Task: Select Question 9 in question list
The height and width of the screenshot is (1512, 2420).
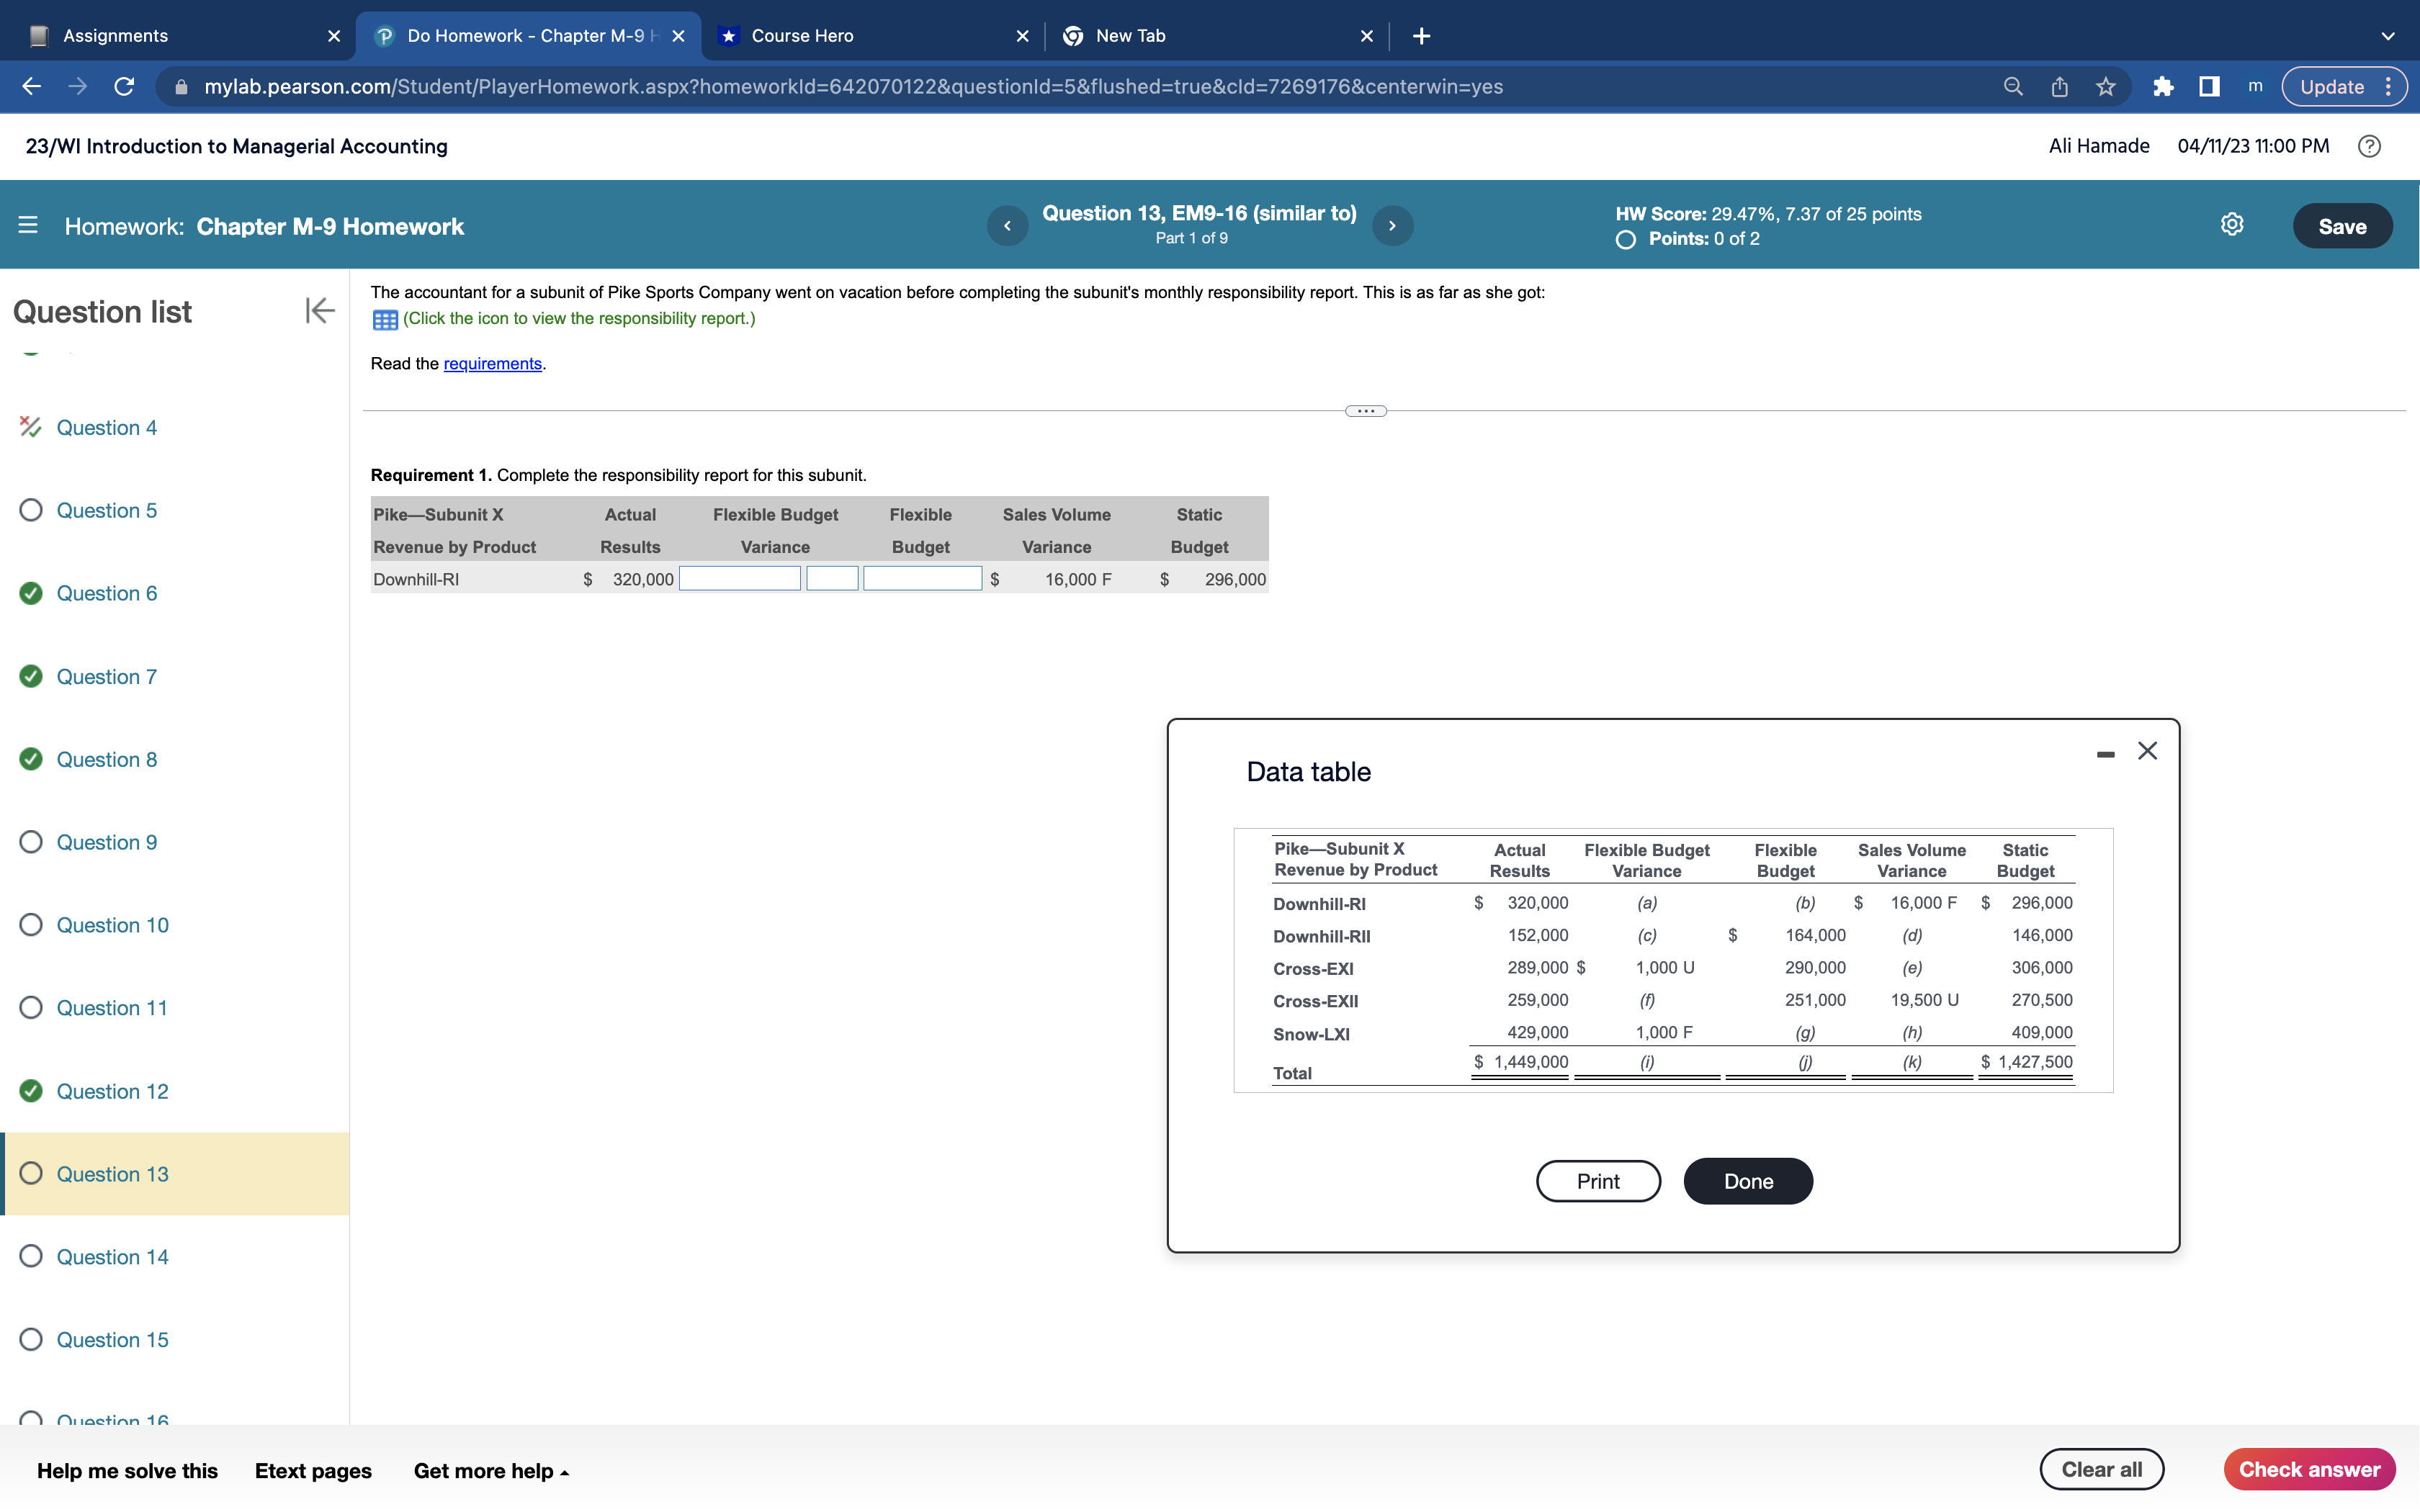Action: click(x=106, y=842)
